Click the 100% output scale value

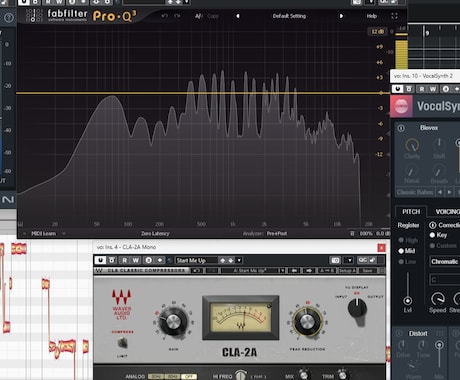click(366, 233)
